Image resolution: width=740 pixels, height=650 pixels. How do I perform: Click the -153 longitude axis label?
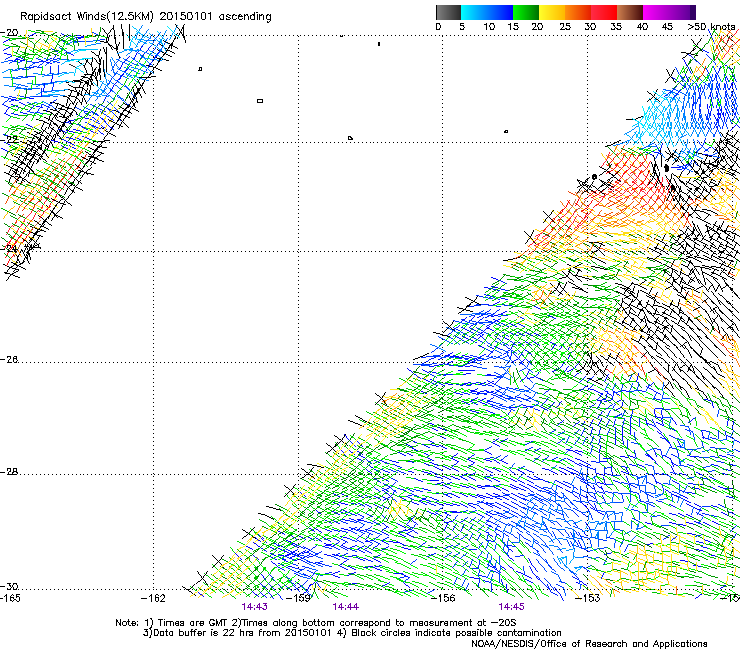pos(587,599)
